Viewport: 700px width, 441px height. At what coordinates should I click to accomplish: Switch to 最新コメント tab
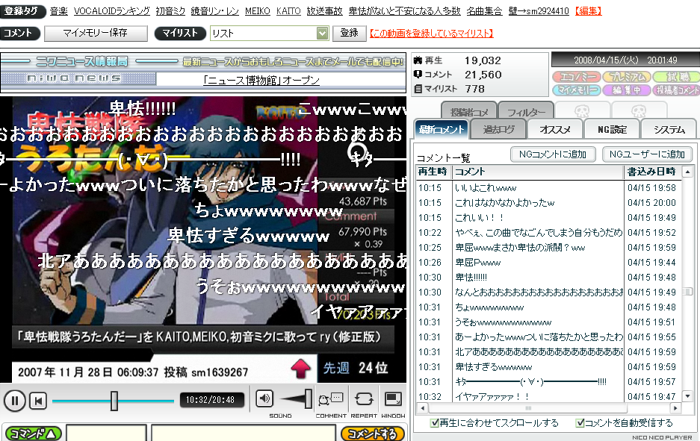pos(441,130)
